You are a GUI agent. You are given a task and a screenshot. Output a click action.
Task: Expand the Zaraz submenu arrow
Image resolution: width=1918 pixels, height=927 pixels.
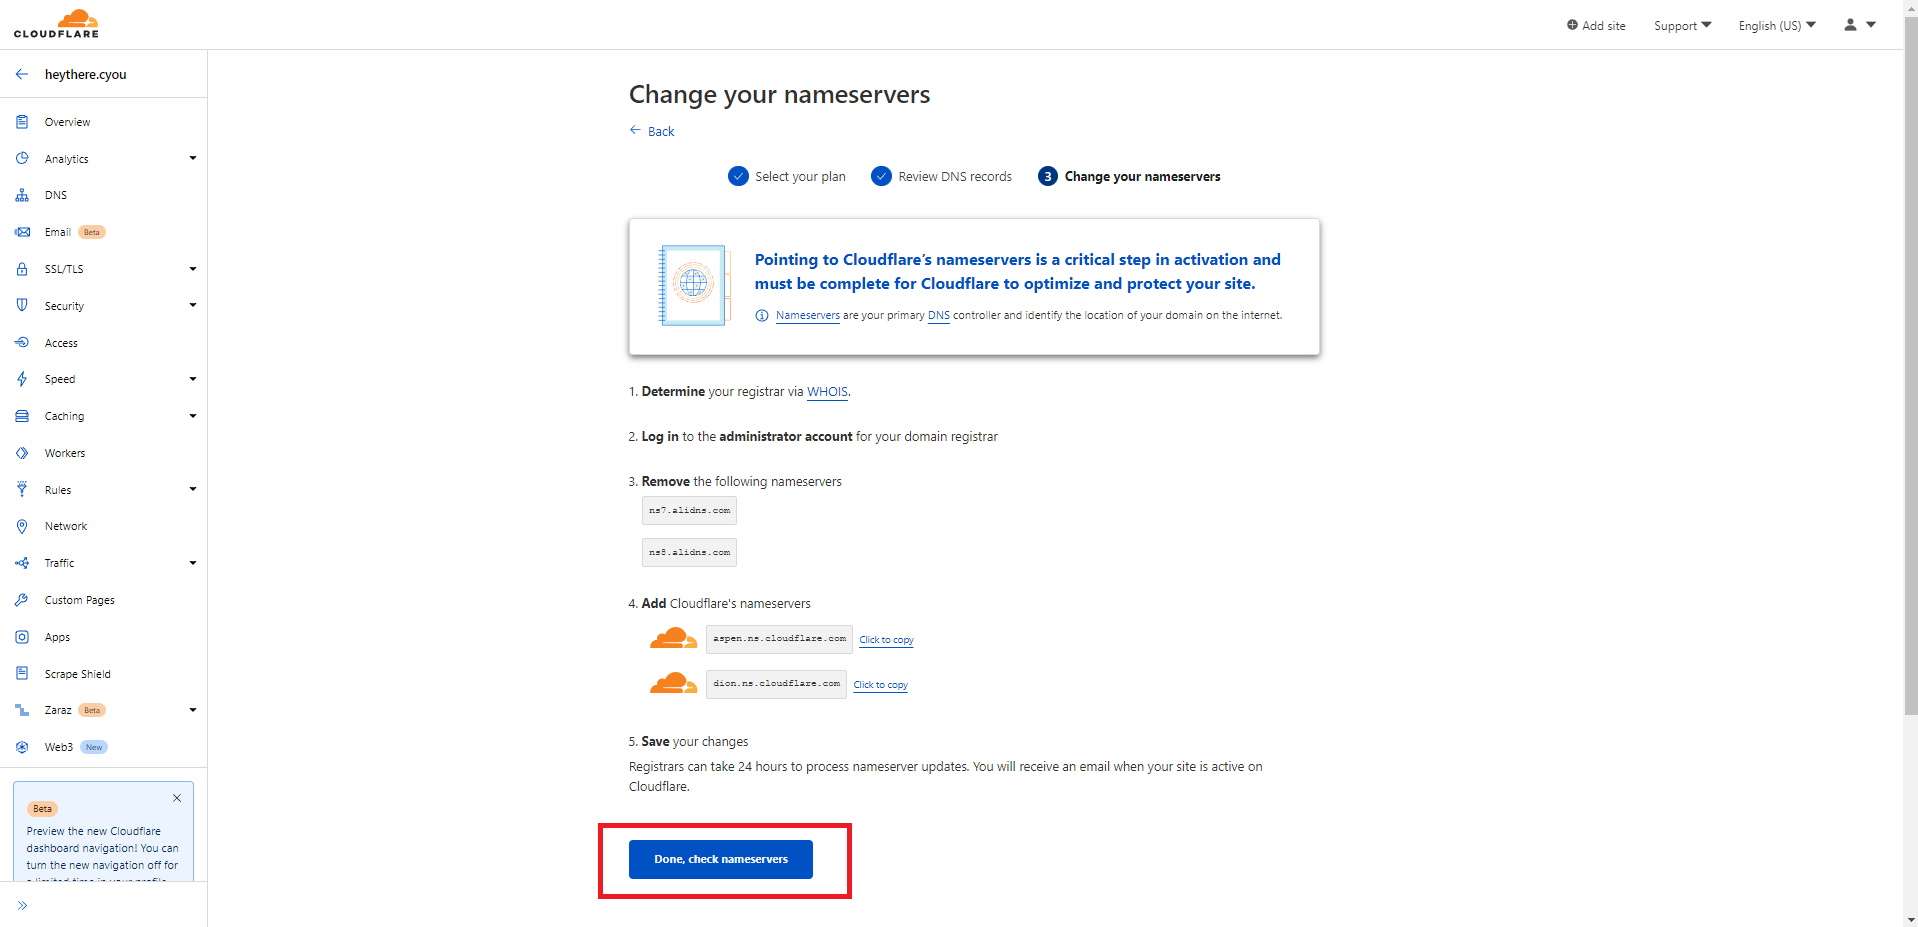193,710
